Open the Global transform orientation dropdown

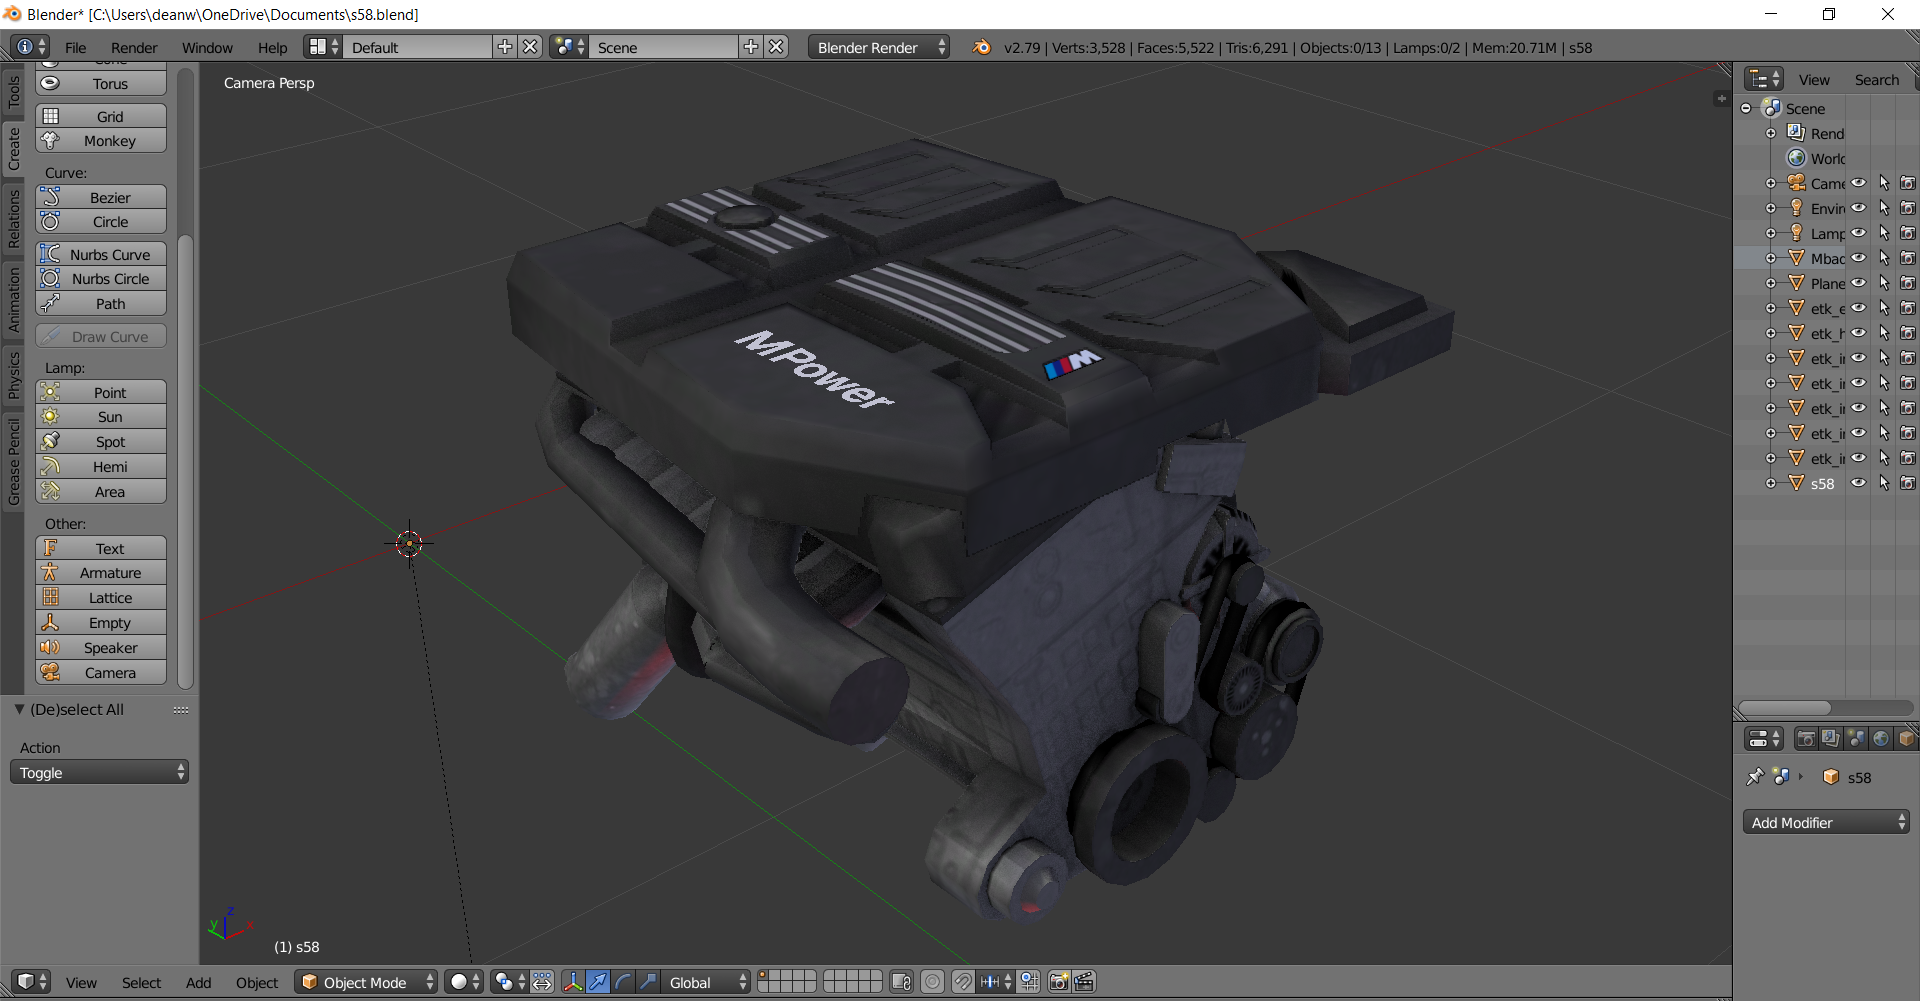707,982
